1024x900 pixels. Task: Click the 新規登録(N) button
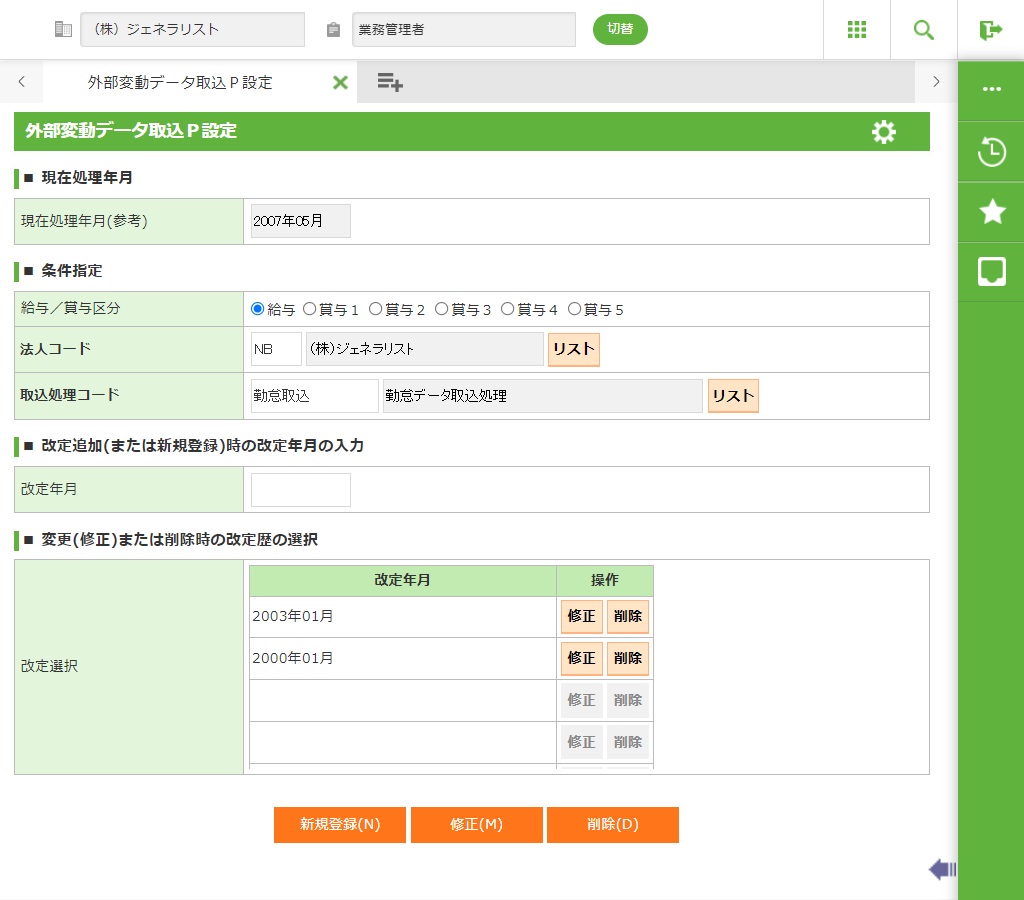(340, 825)
